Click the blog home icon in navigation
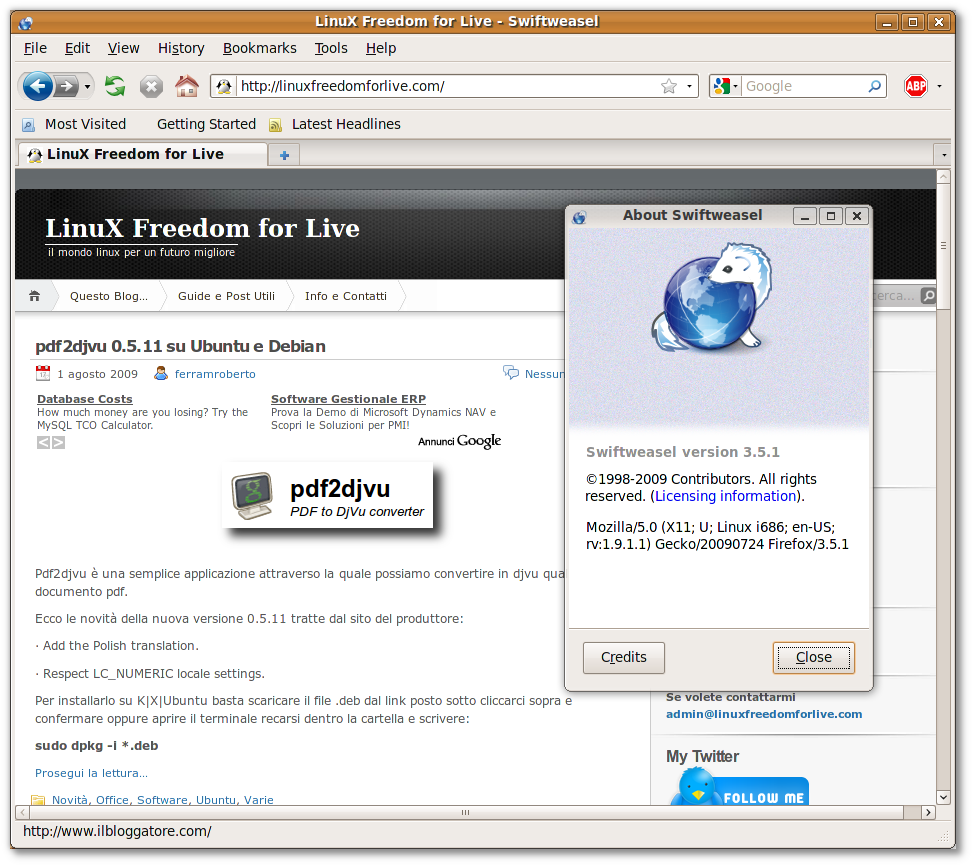The height and width of the screenshot is (866, 973). click(35, 296)
